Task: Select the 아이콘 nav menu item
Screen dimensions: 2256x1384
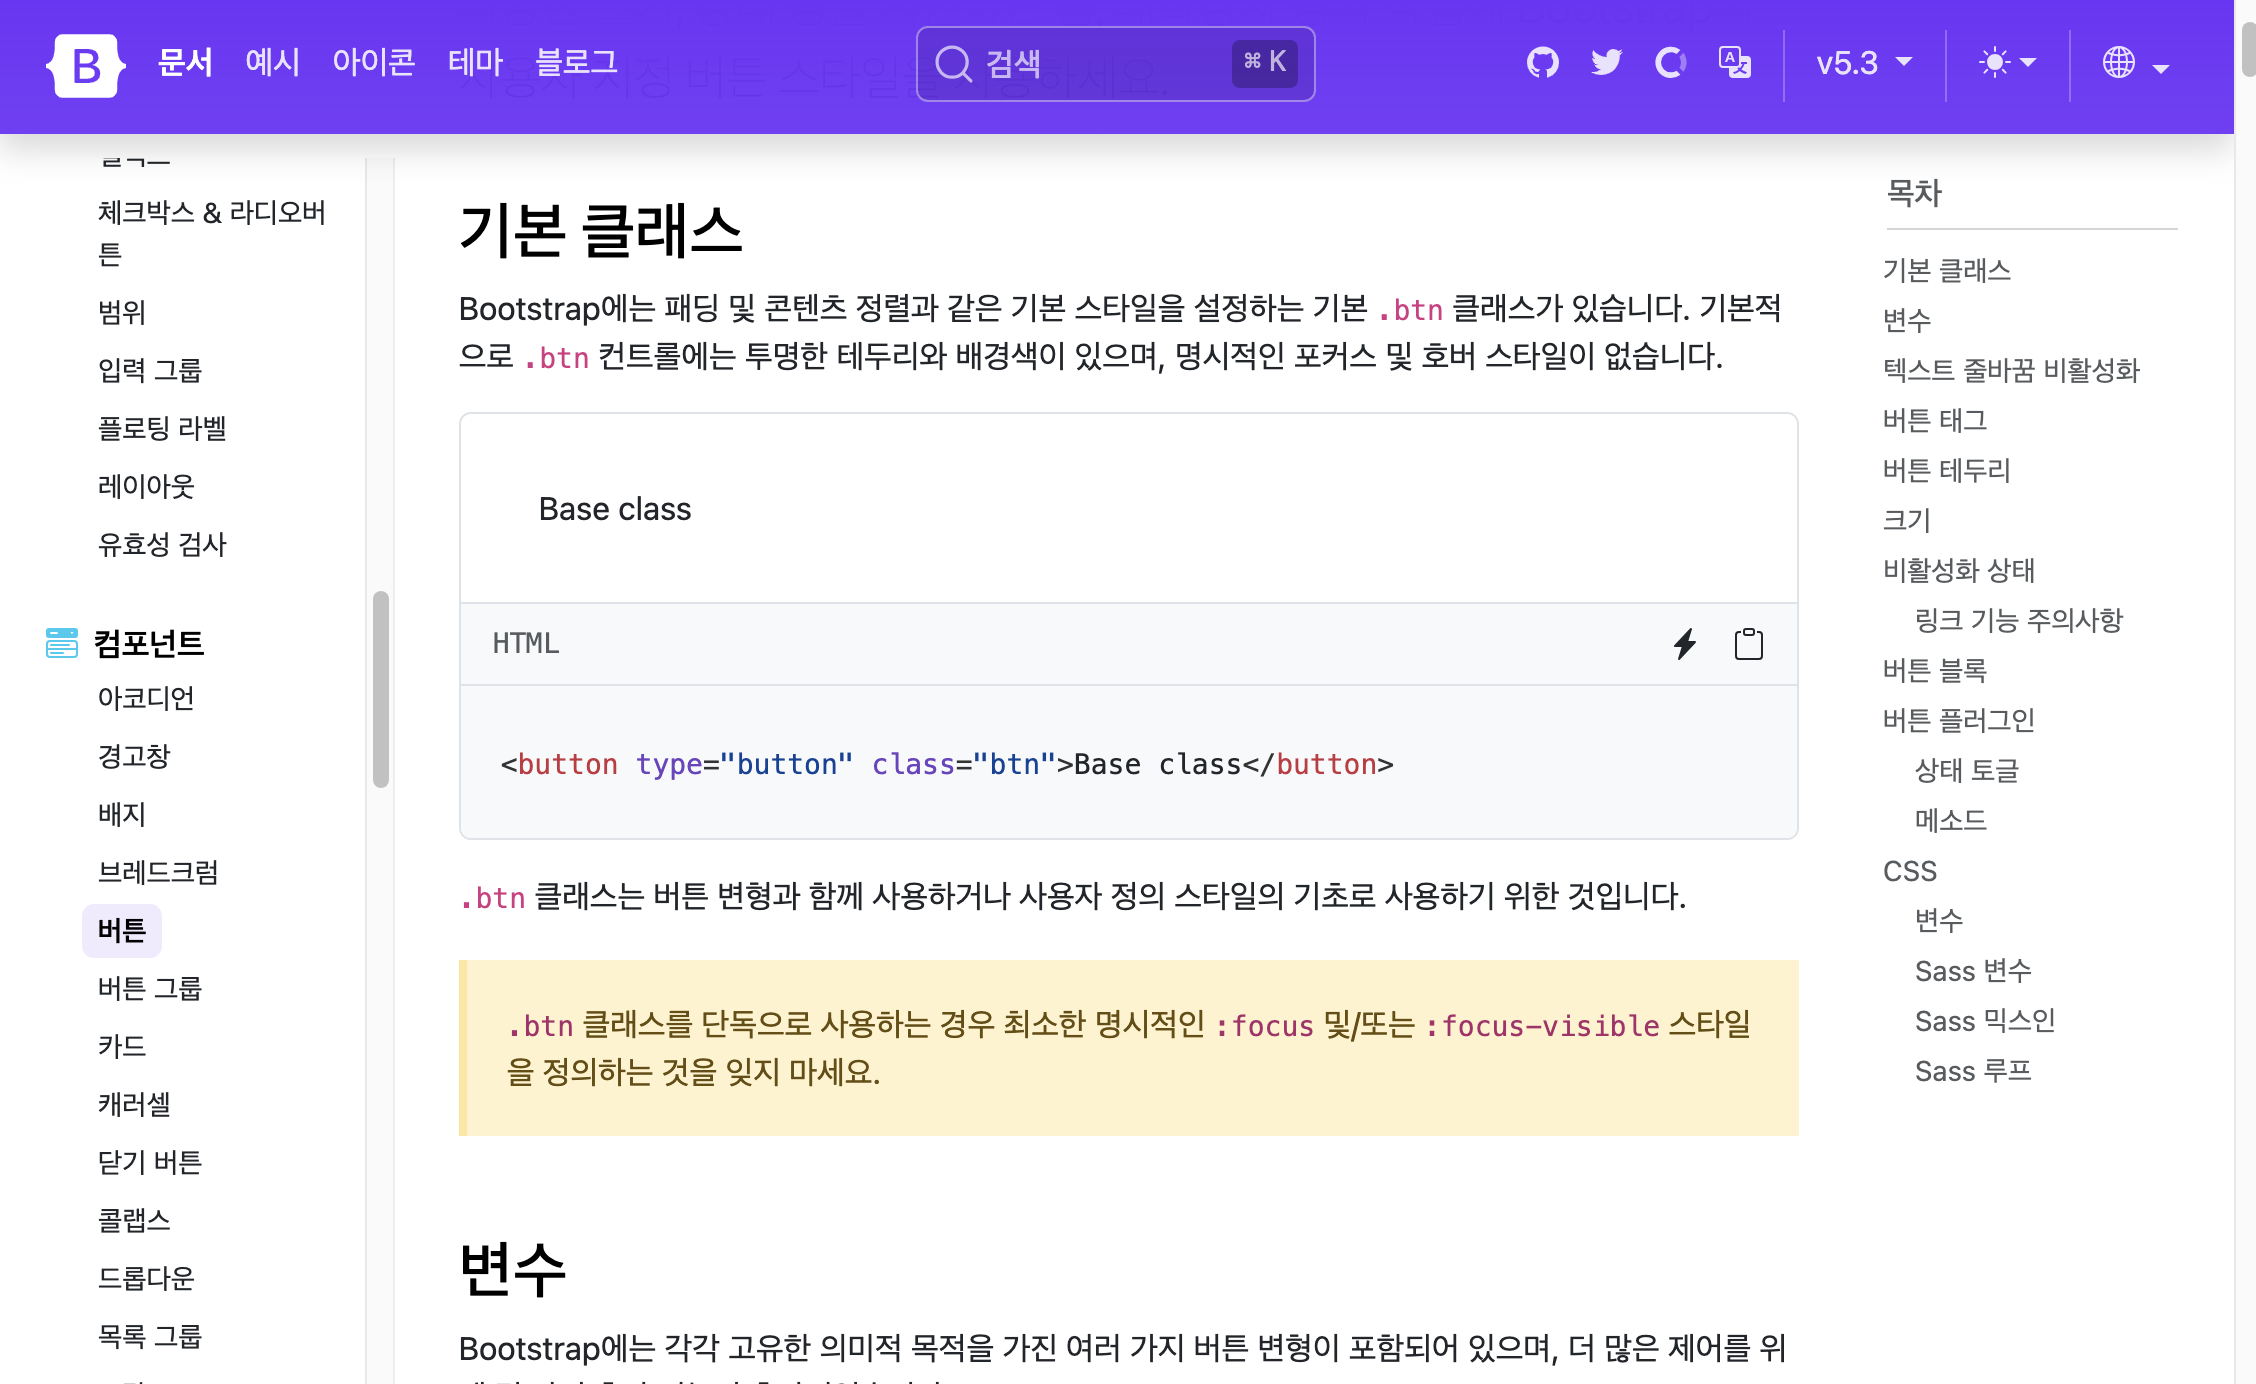Action: click(373, 63)
